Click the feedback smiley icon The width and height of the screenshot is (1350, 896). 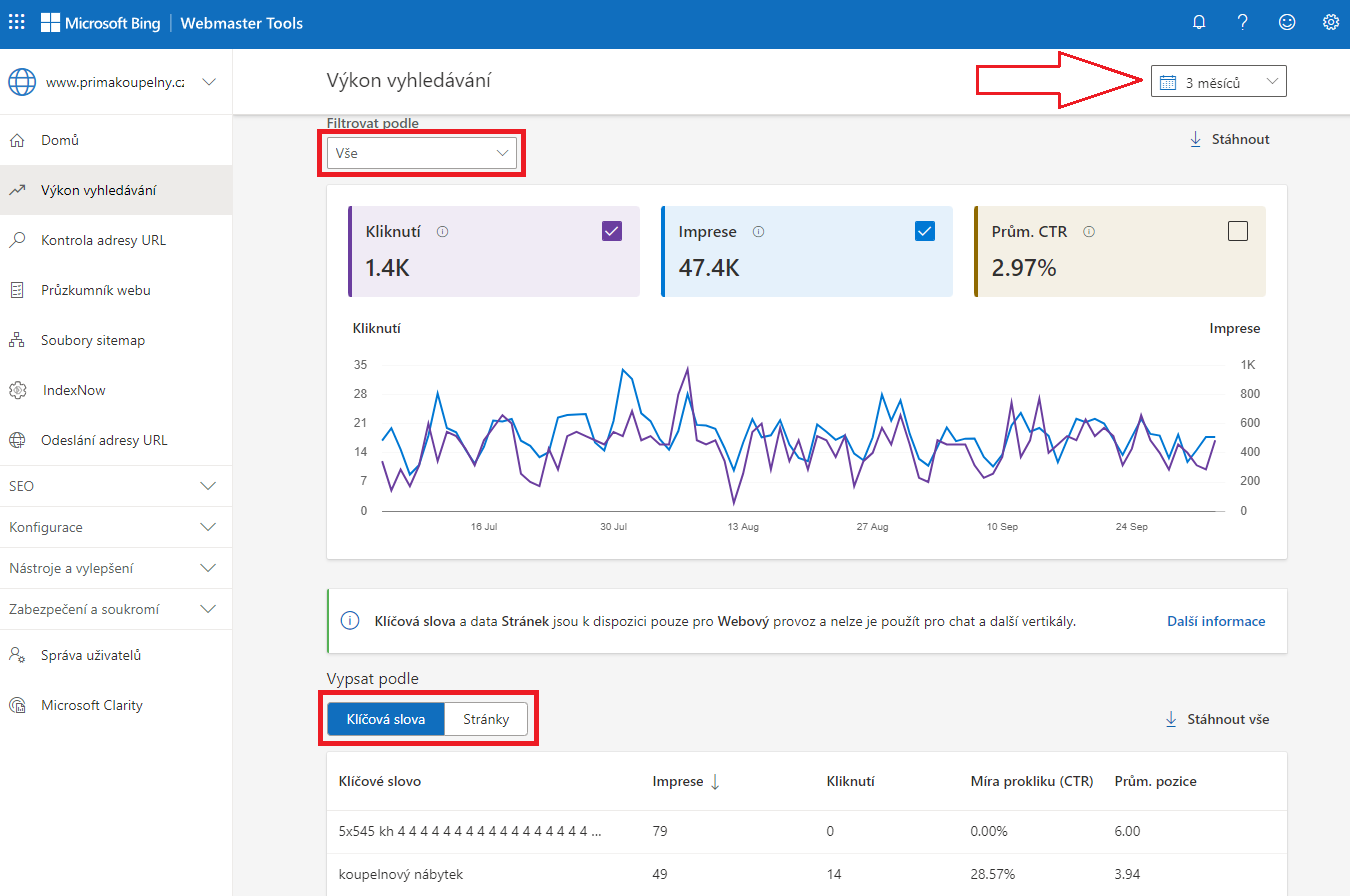(1287, 22)
